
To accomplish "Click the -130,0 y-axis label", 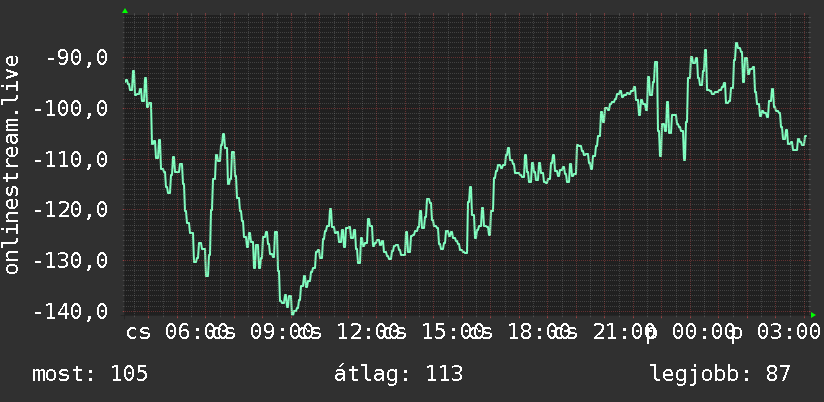I will pos(70,261).
